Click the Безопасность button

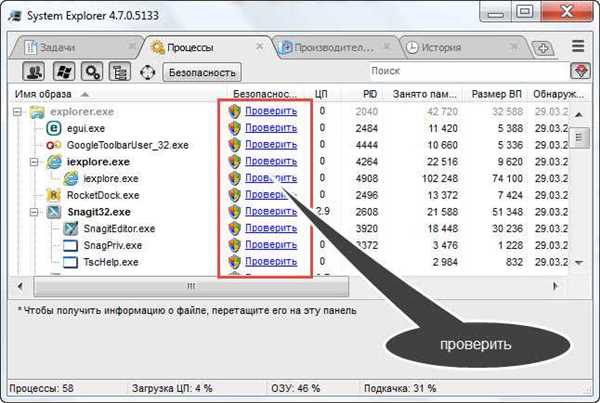202,72
